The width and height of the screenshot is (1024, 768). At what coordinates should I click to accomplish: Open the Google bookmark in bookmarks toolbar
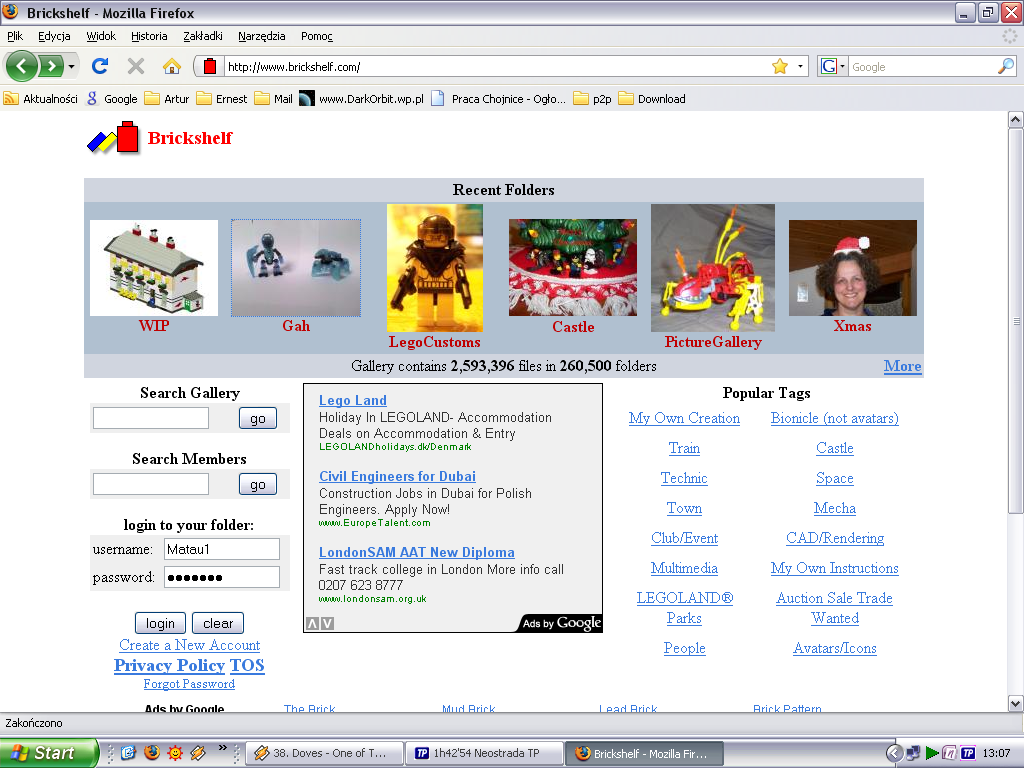pos(112,99)
